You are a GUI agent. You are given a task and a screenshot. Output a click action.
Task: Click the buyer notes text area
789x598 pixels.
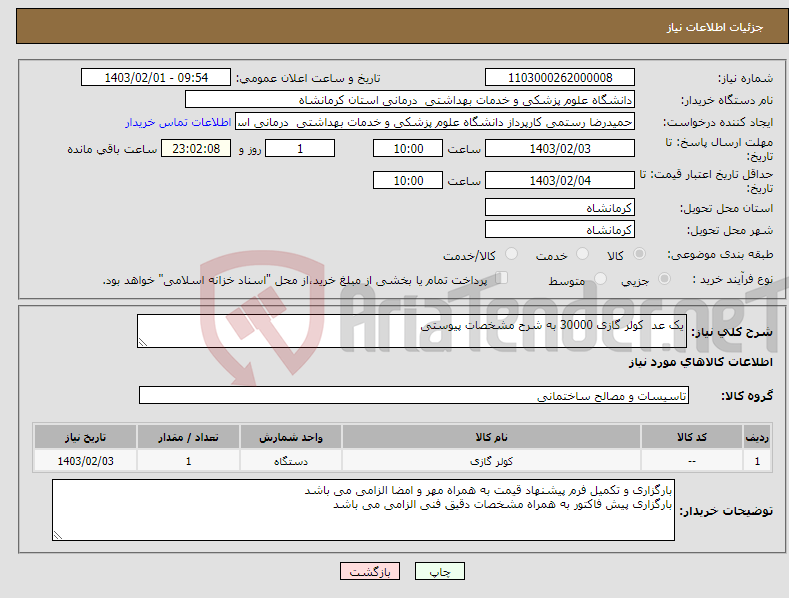point(363,510)
